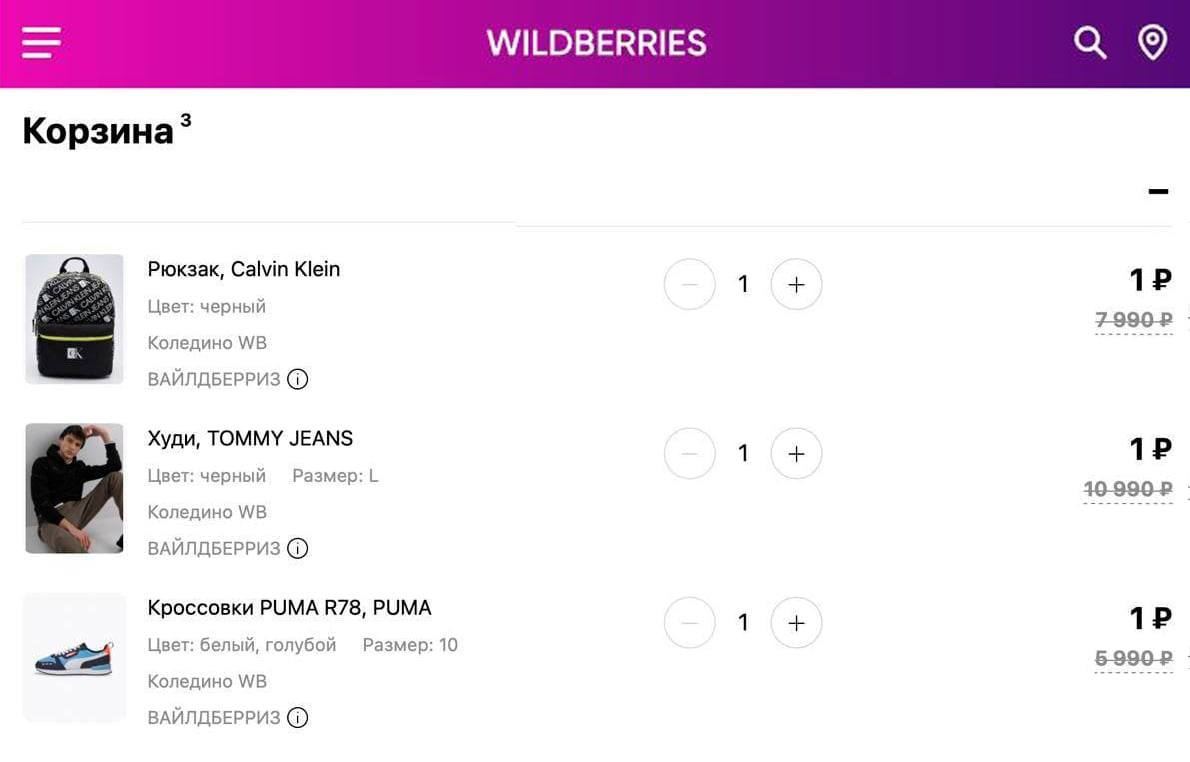The image size is (1190, 762).
Task: Open the Худи, TOMMY JEANS product link
Action: pos(250,438)
